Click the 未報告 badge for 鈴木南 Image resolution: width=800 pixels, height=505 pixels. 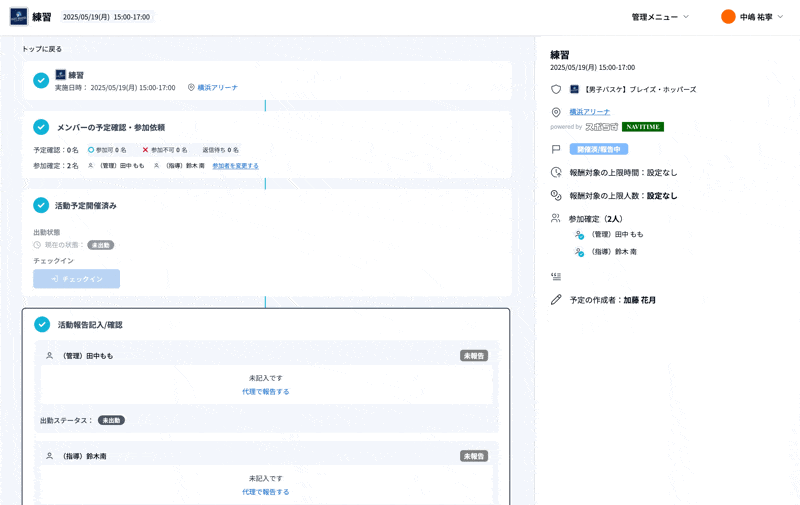pos(474,456)
